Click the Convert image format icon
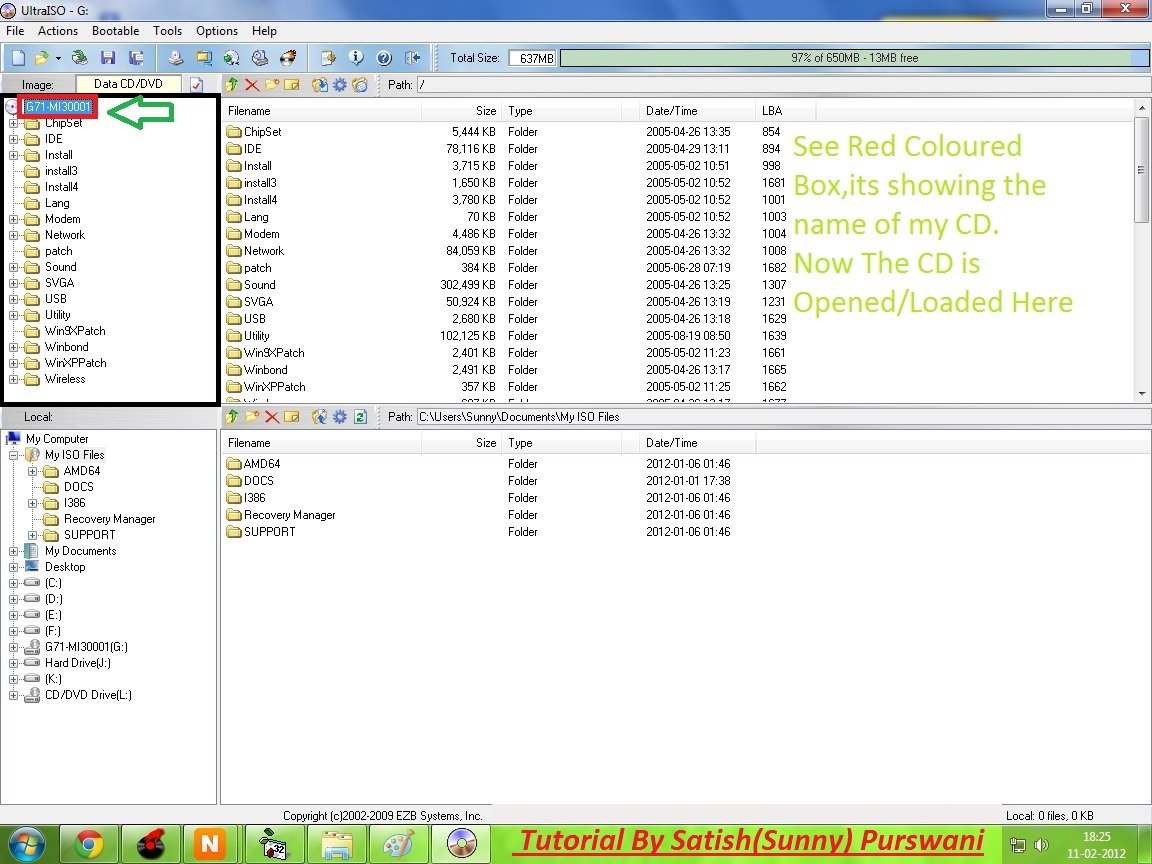The height and width of the screenshot is (864, 1152). (x=204, y=58)
